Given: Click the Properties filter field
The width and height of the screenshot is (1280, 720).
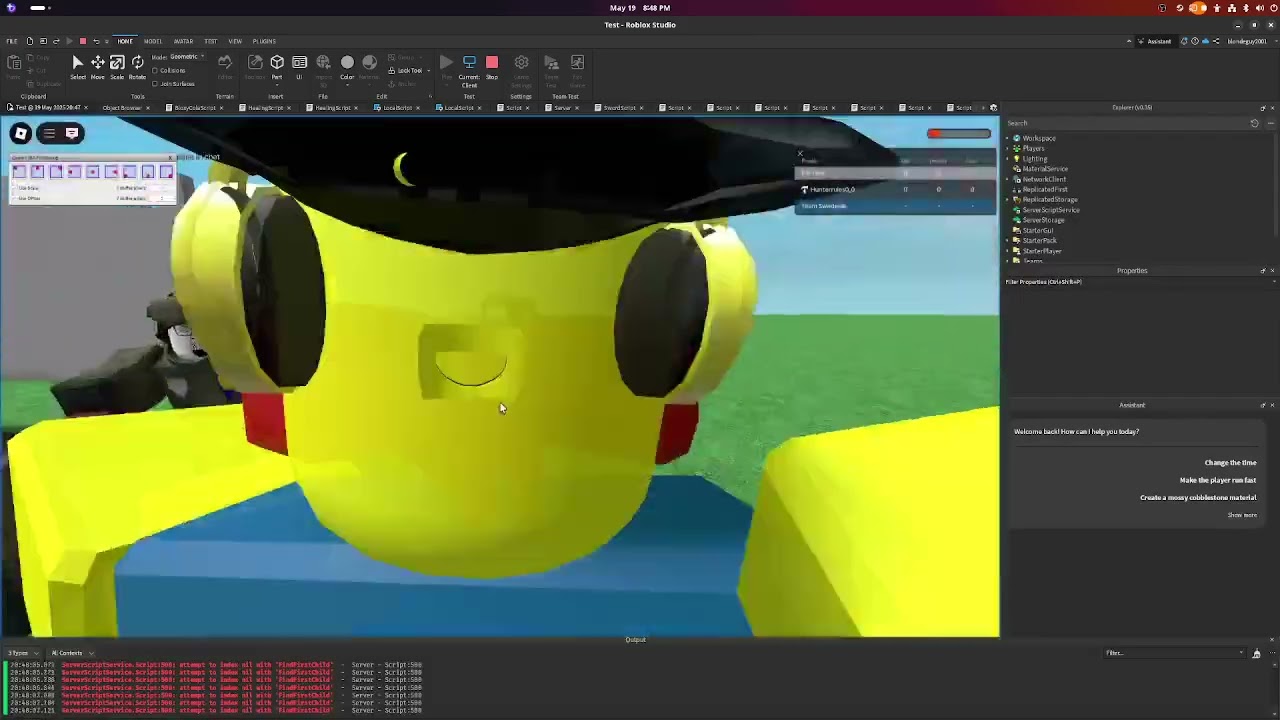Looking at the screenshot, I should pyautogui.click(x=1138, y=282).
